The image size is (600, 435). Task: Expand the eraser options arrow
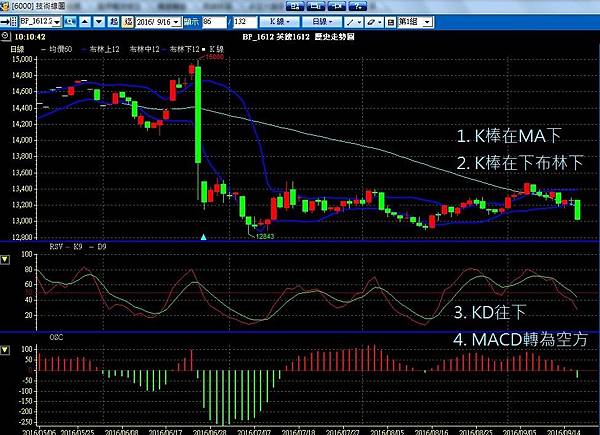380,22
